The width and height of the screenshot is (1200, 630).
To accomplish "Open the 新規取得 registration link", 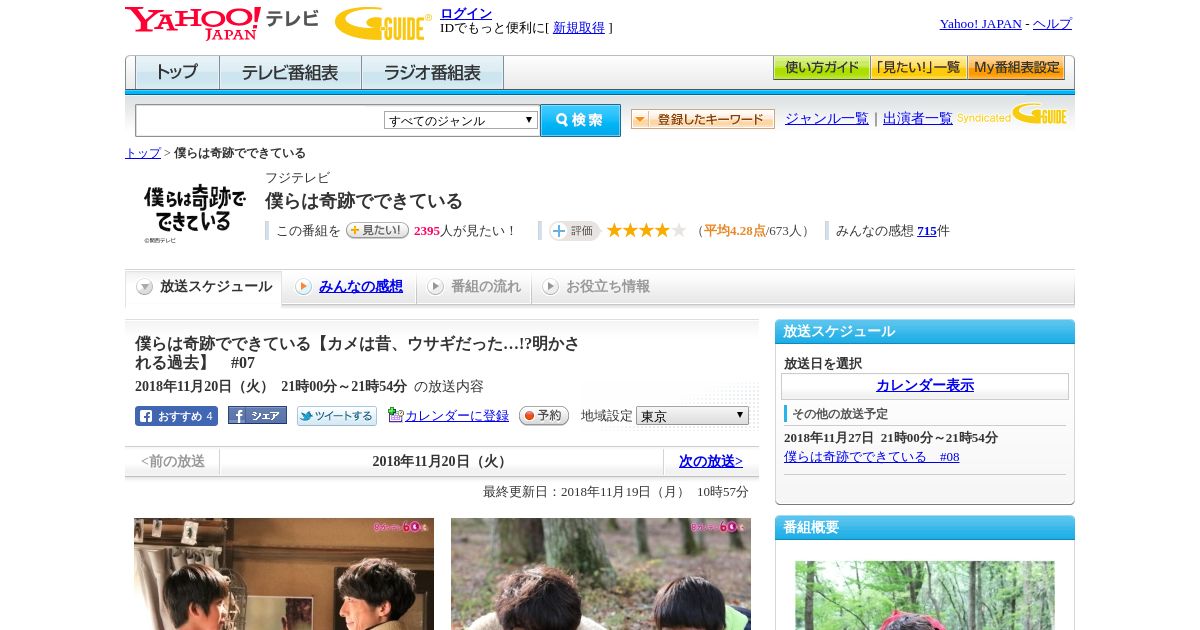I will click(579, 28).
